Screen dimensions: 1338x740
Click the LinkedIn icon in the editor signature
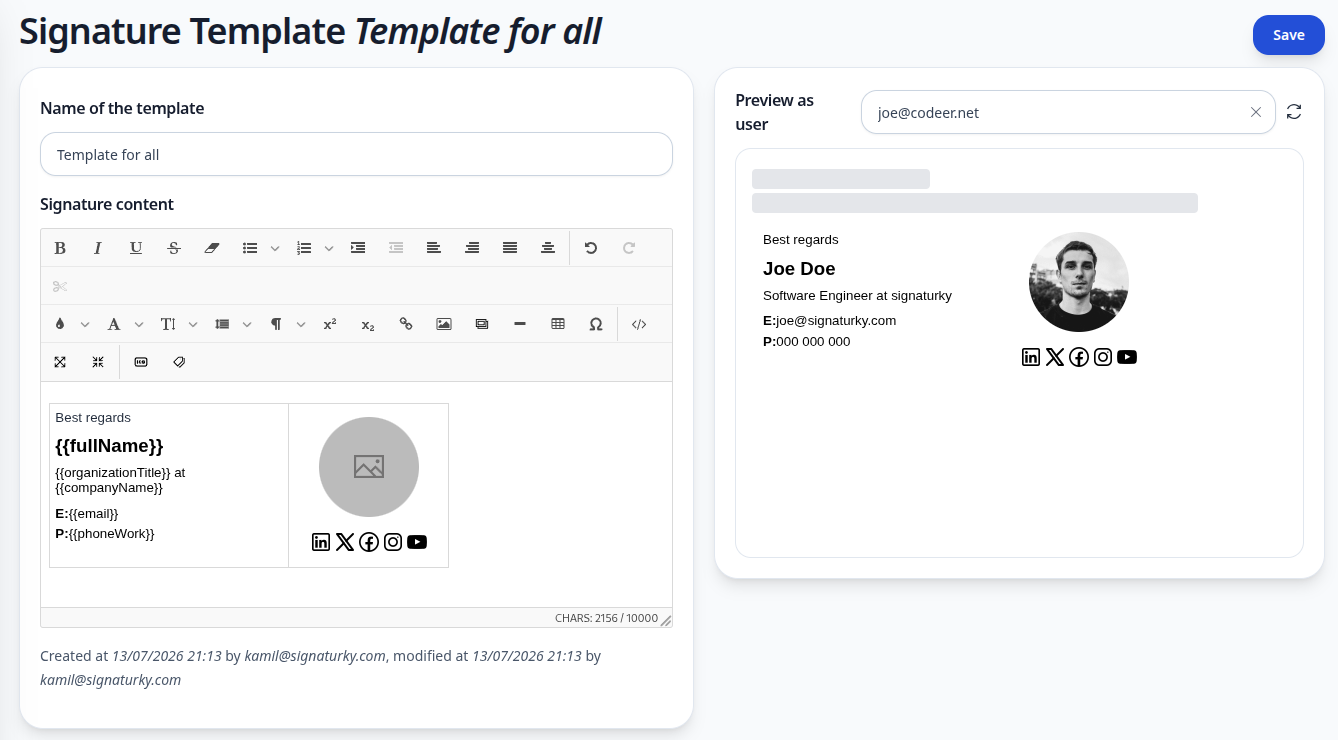click(321, 542)
